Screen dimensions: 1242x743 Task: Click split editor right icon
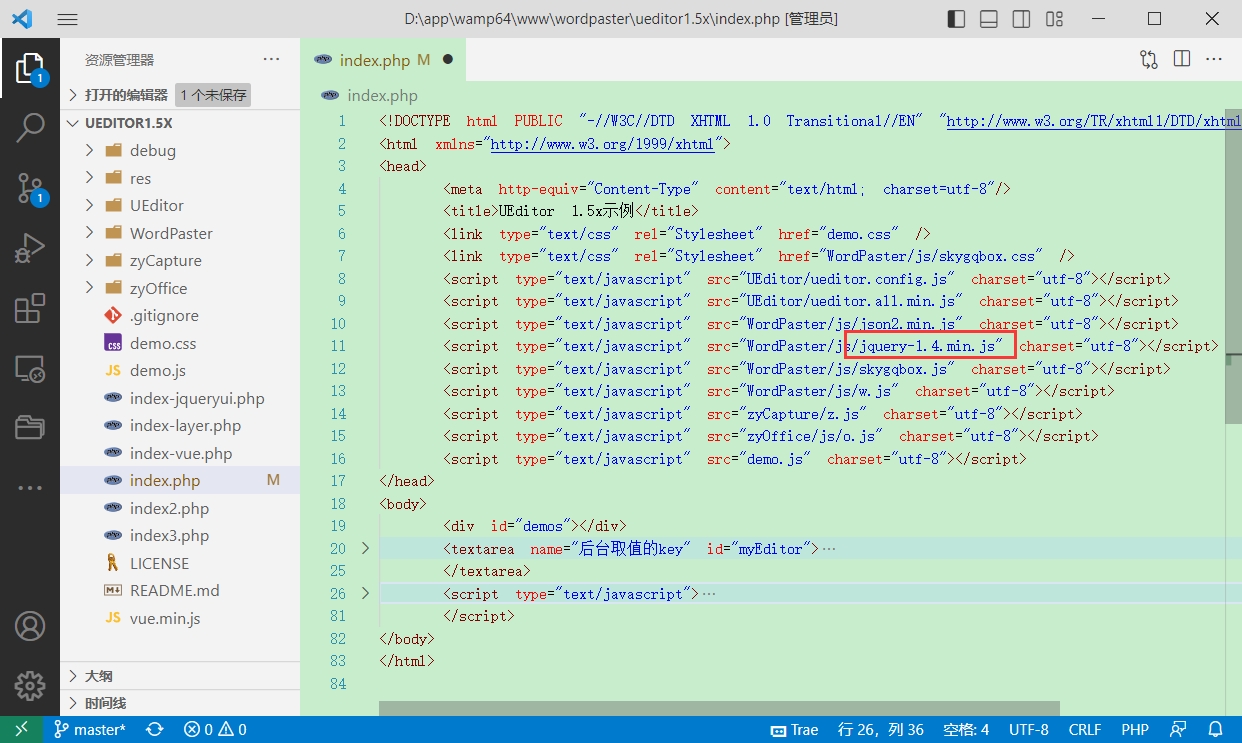[1182, 59]
